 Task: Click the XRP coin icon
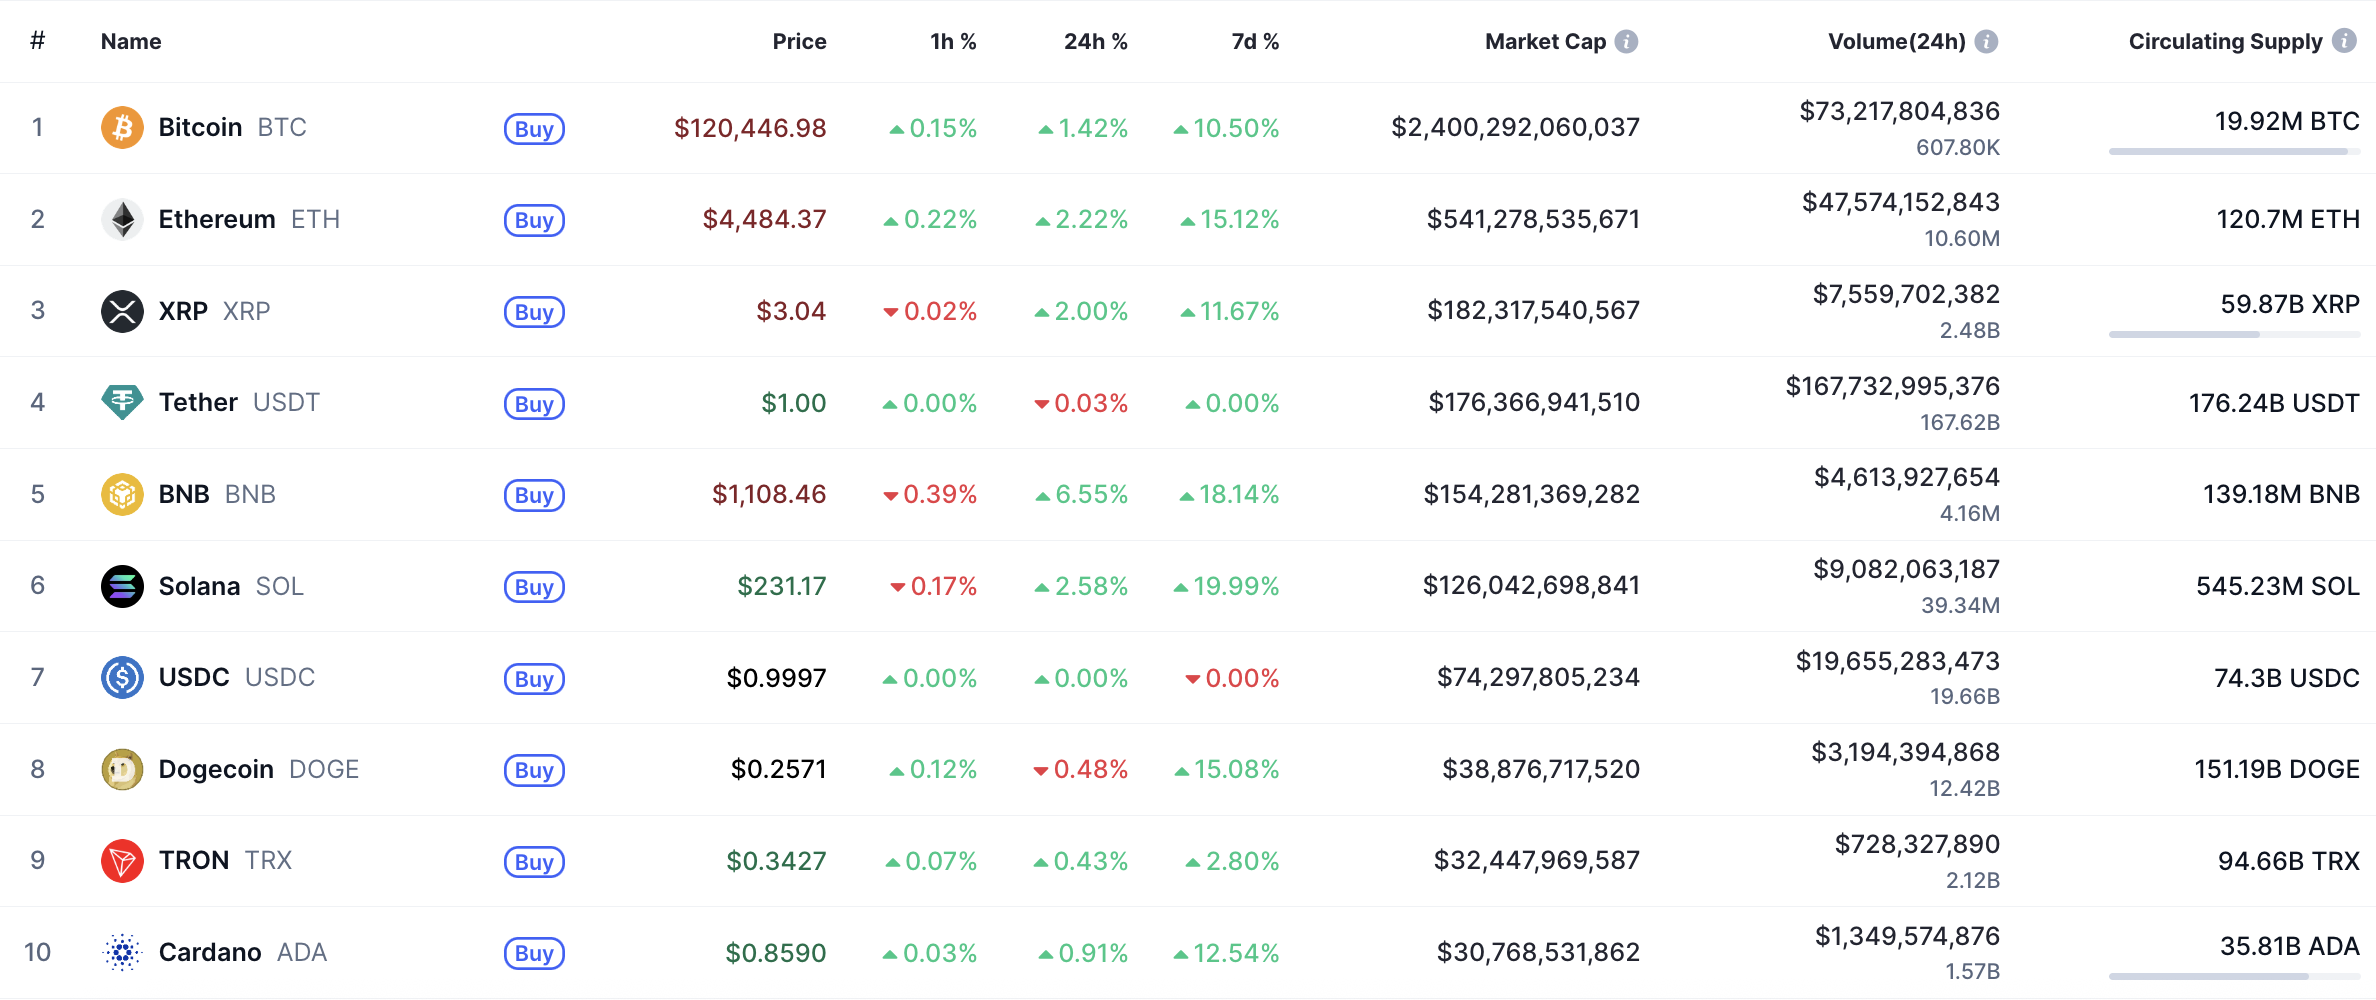click(122, 311)
